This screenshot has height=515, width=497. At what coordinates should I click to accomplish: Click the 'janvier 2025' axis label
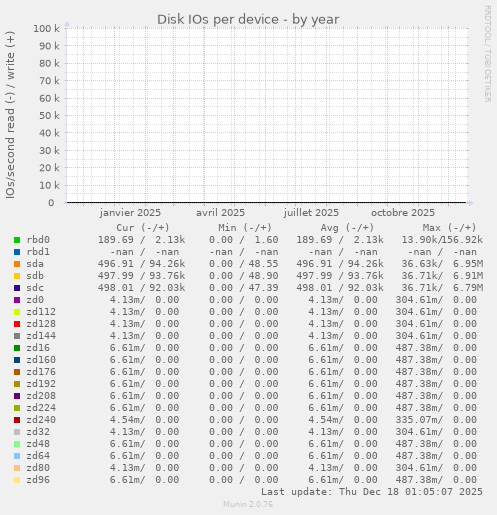click(130, 213)
